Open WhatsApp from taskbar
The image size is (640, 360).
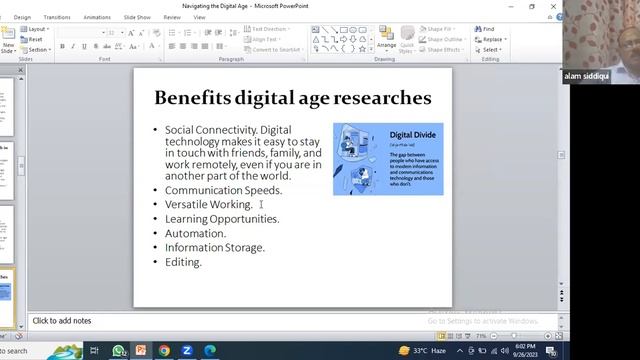pyautogui.click(x=119, y=351)
